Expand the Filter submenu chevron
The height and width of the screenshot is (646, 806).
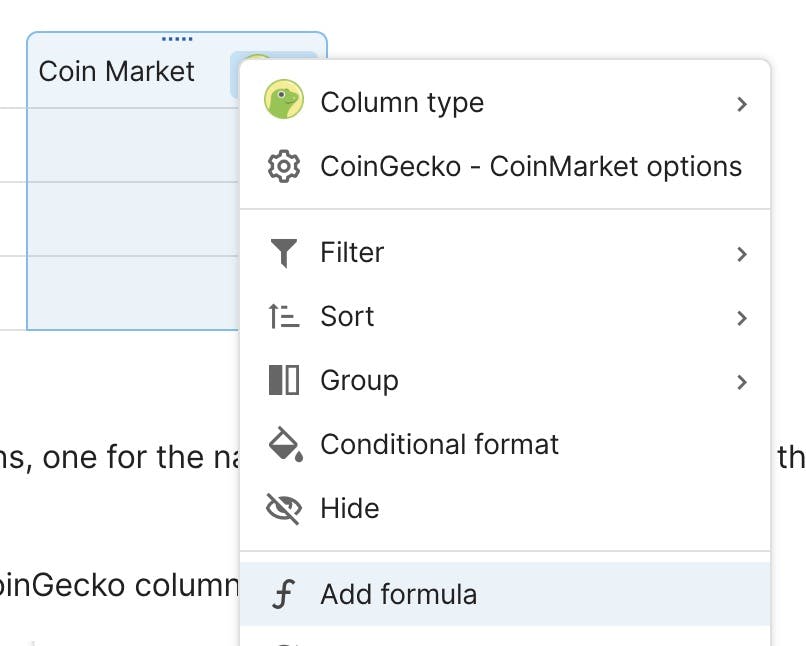[x=741, y=254]
